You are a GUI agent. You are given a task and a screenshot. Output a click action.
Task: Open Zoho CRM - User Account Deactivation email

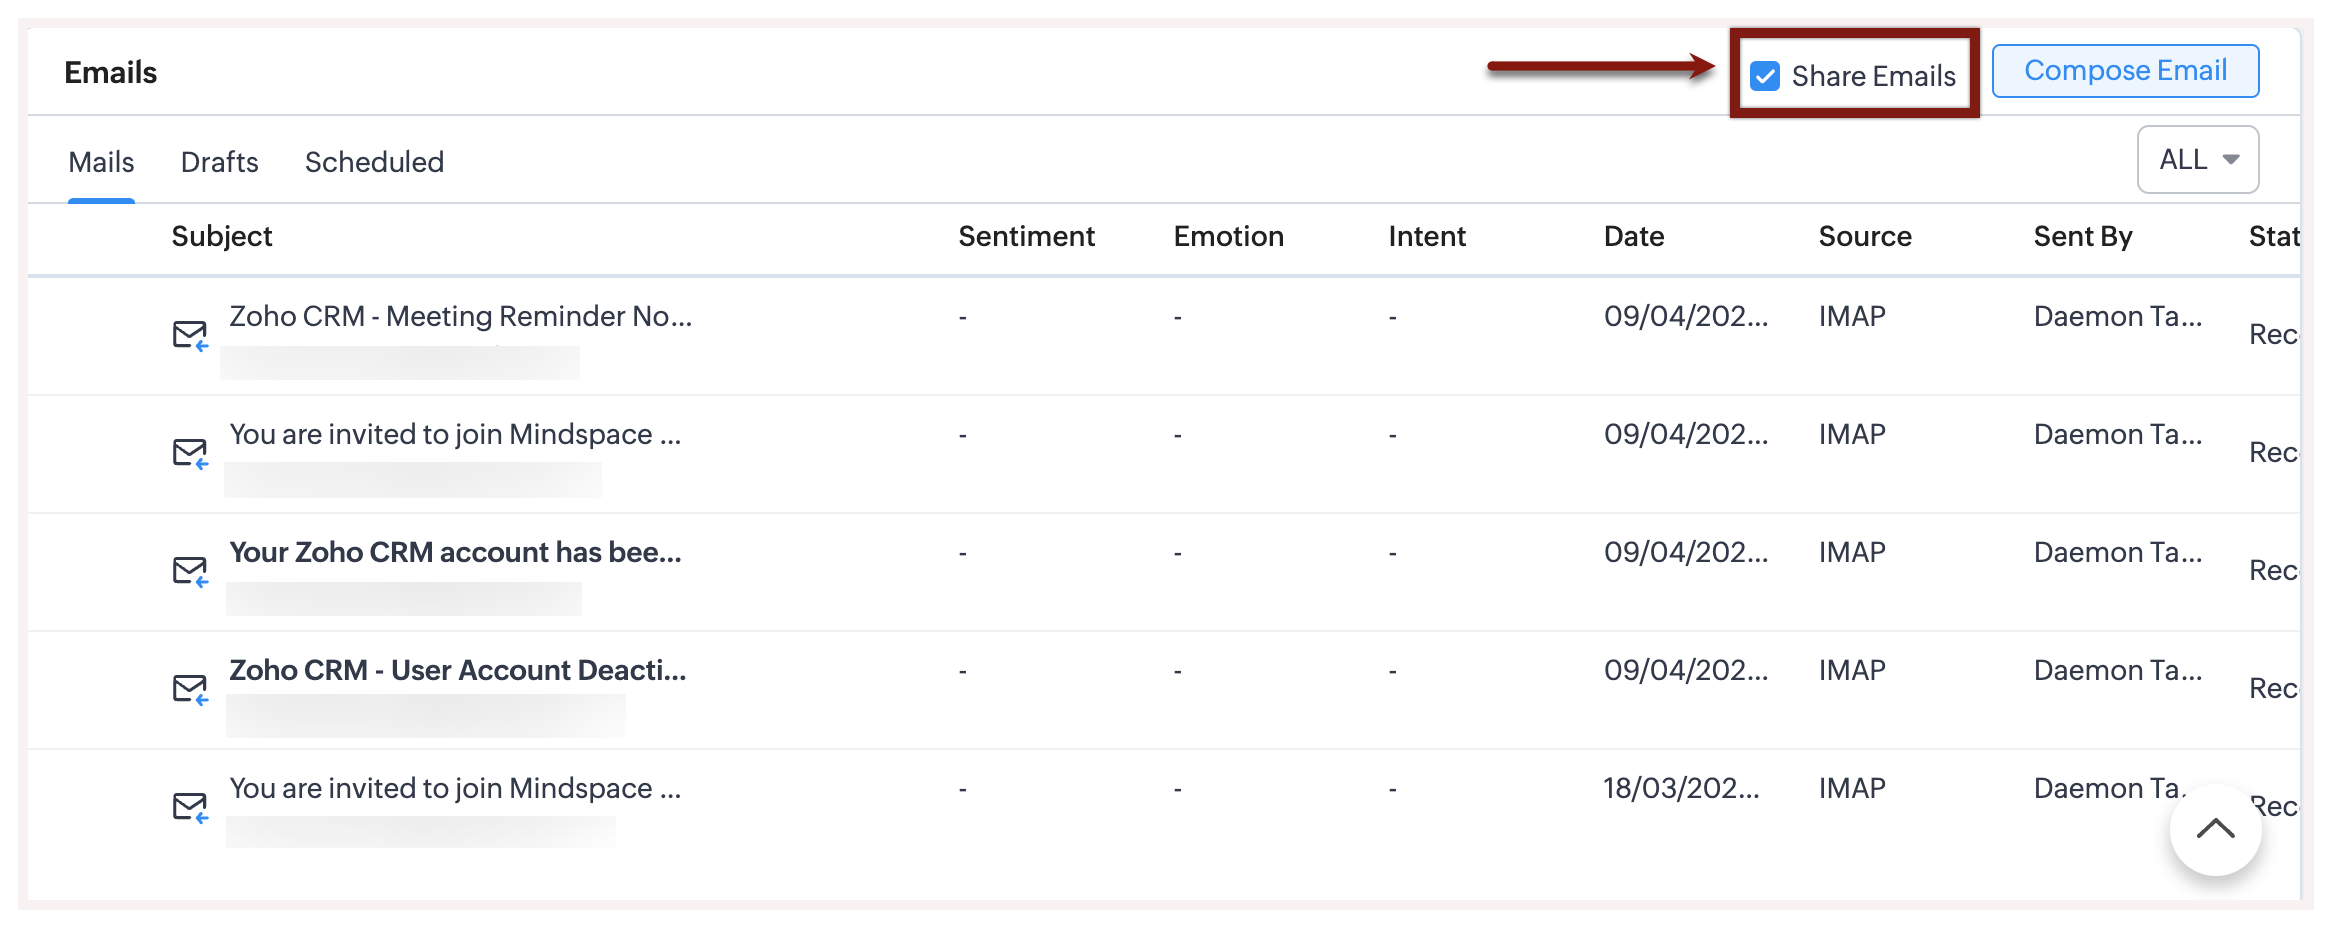pos(457,671)
